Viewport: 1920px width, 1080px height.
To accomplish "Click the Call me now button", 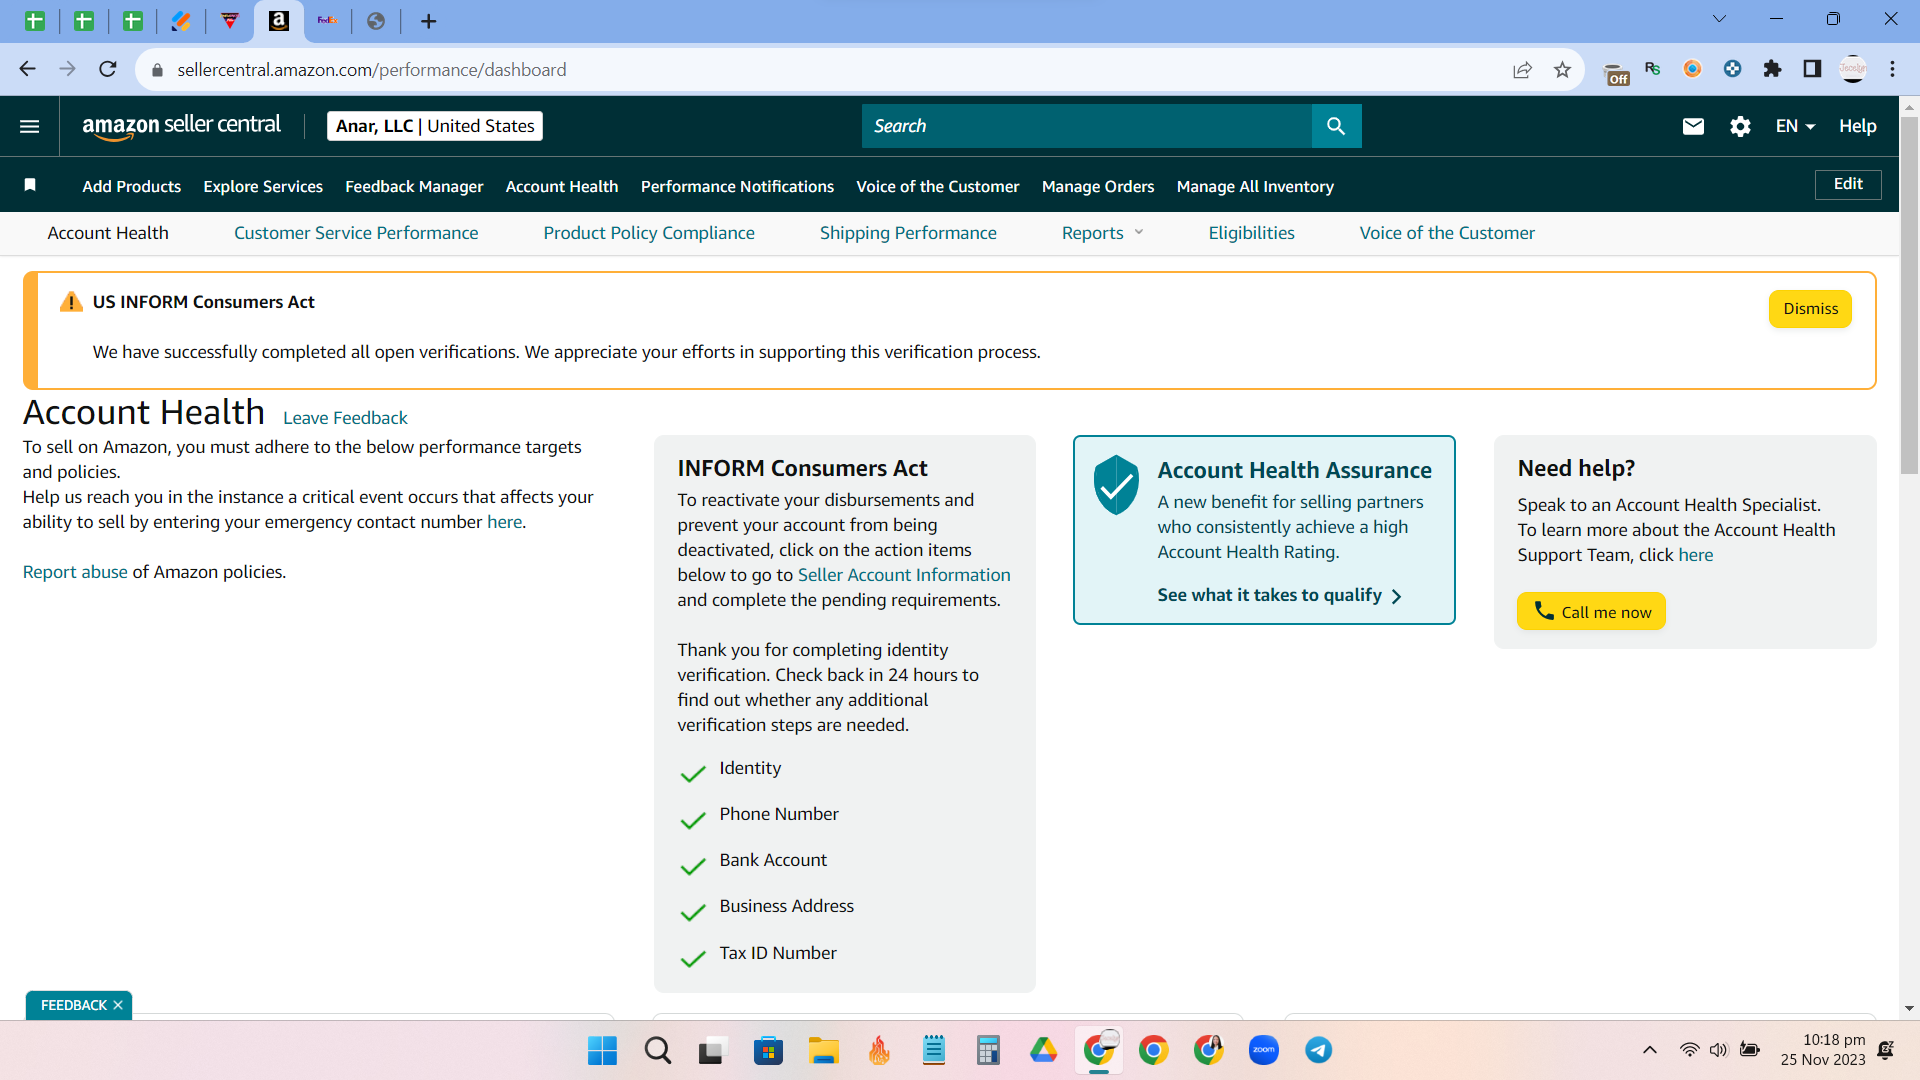I will tap(1591, 611).
